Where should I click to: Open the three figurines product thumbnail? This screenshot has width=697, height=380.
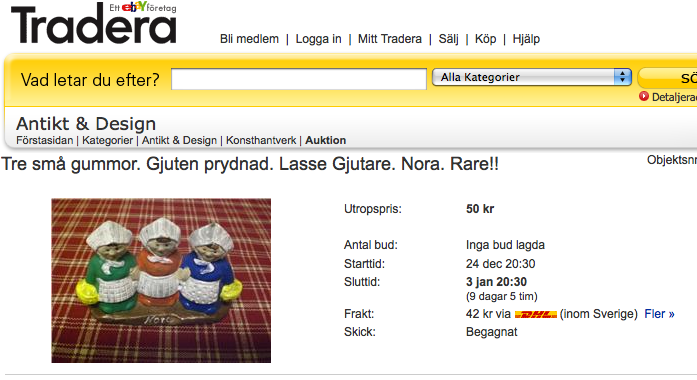[161, 280]
